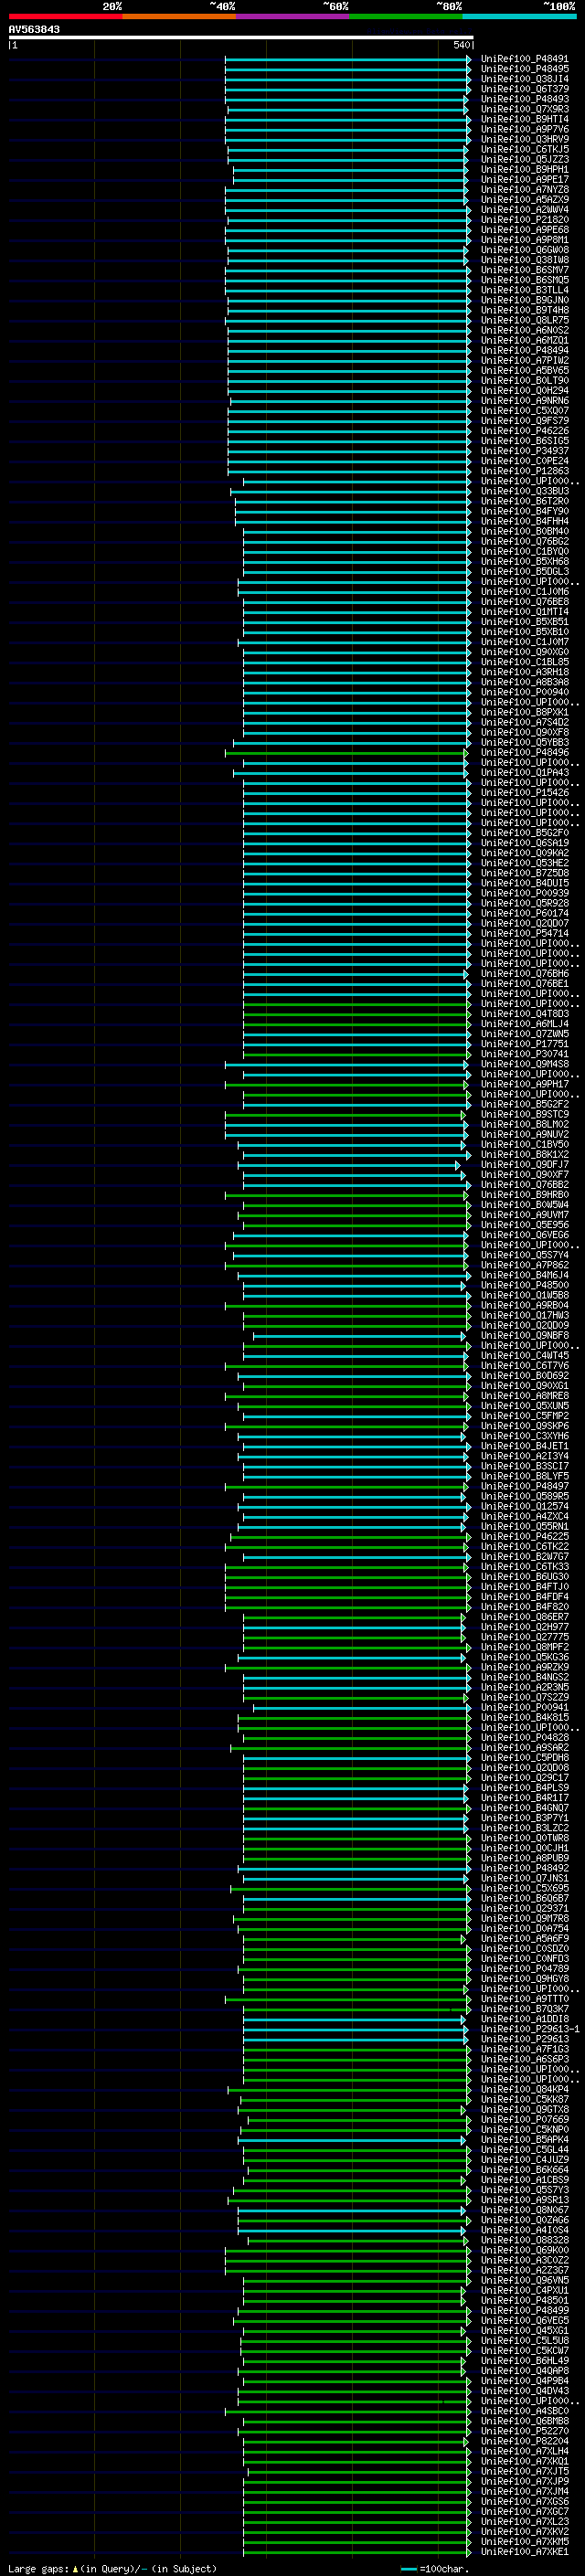
Task: Select the query name AV563843
Action: [34, 29]
